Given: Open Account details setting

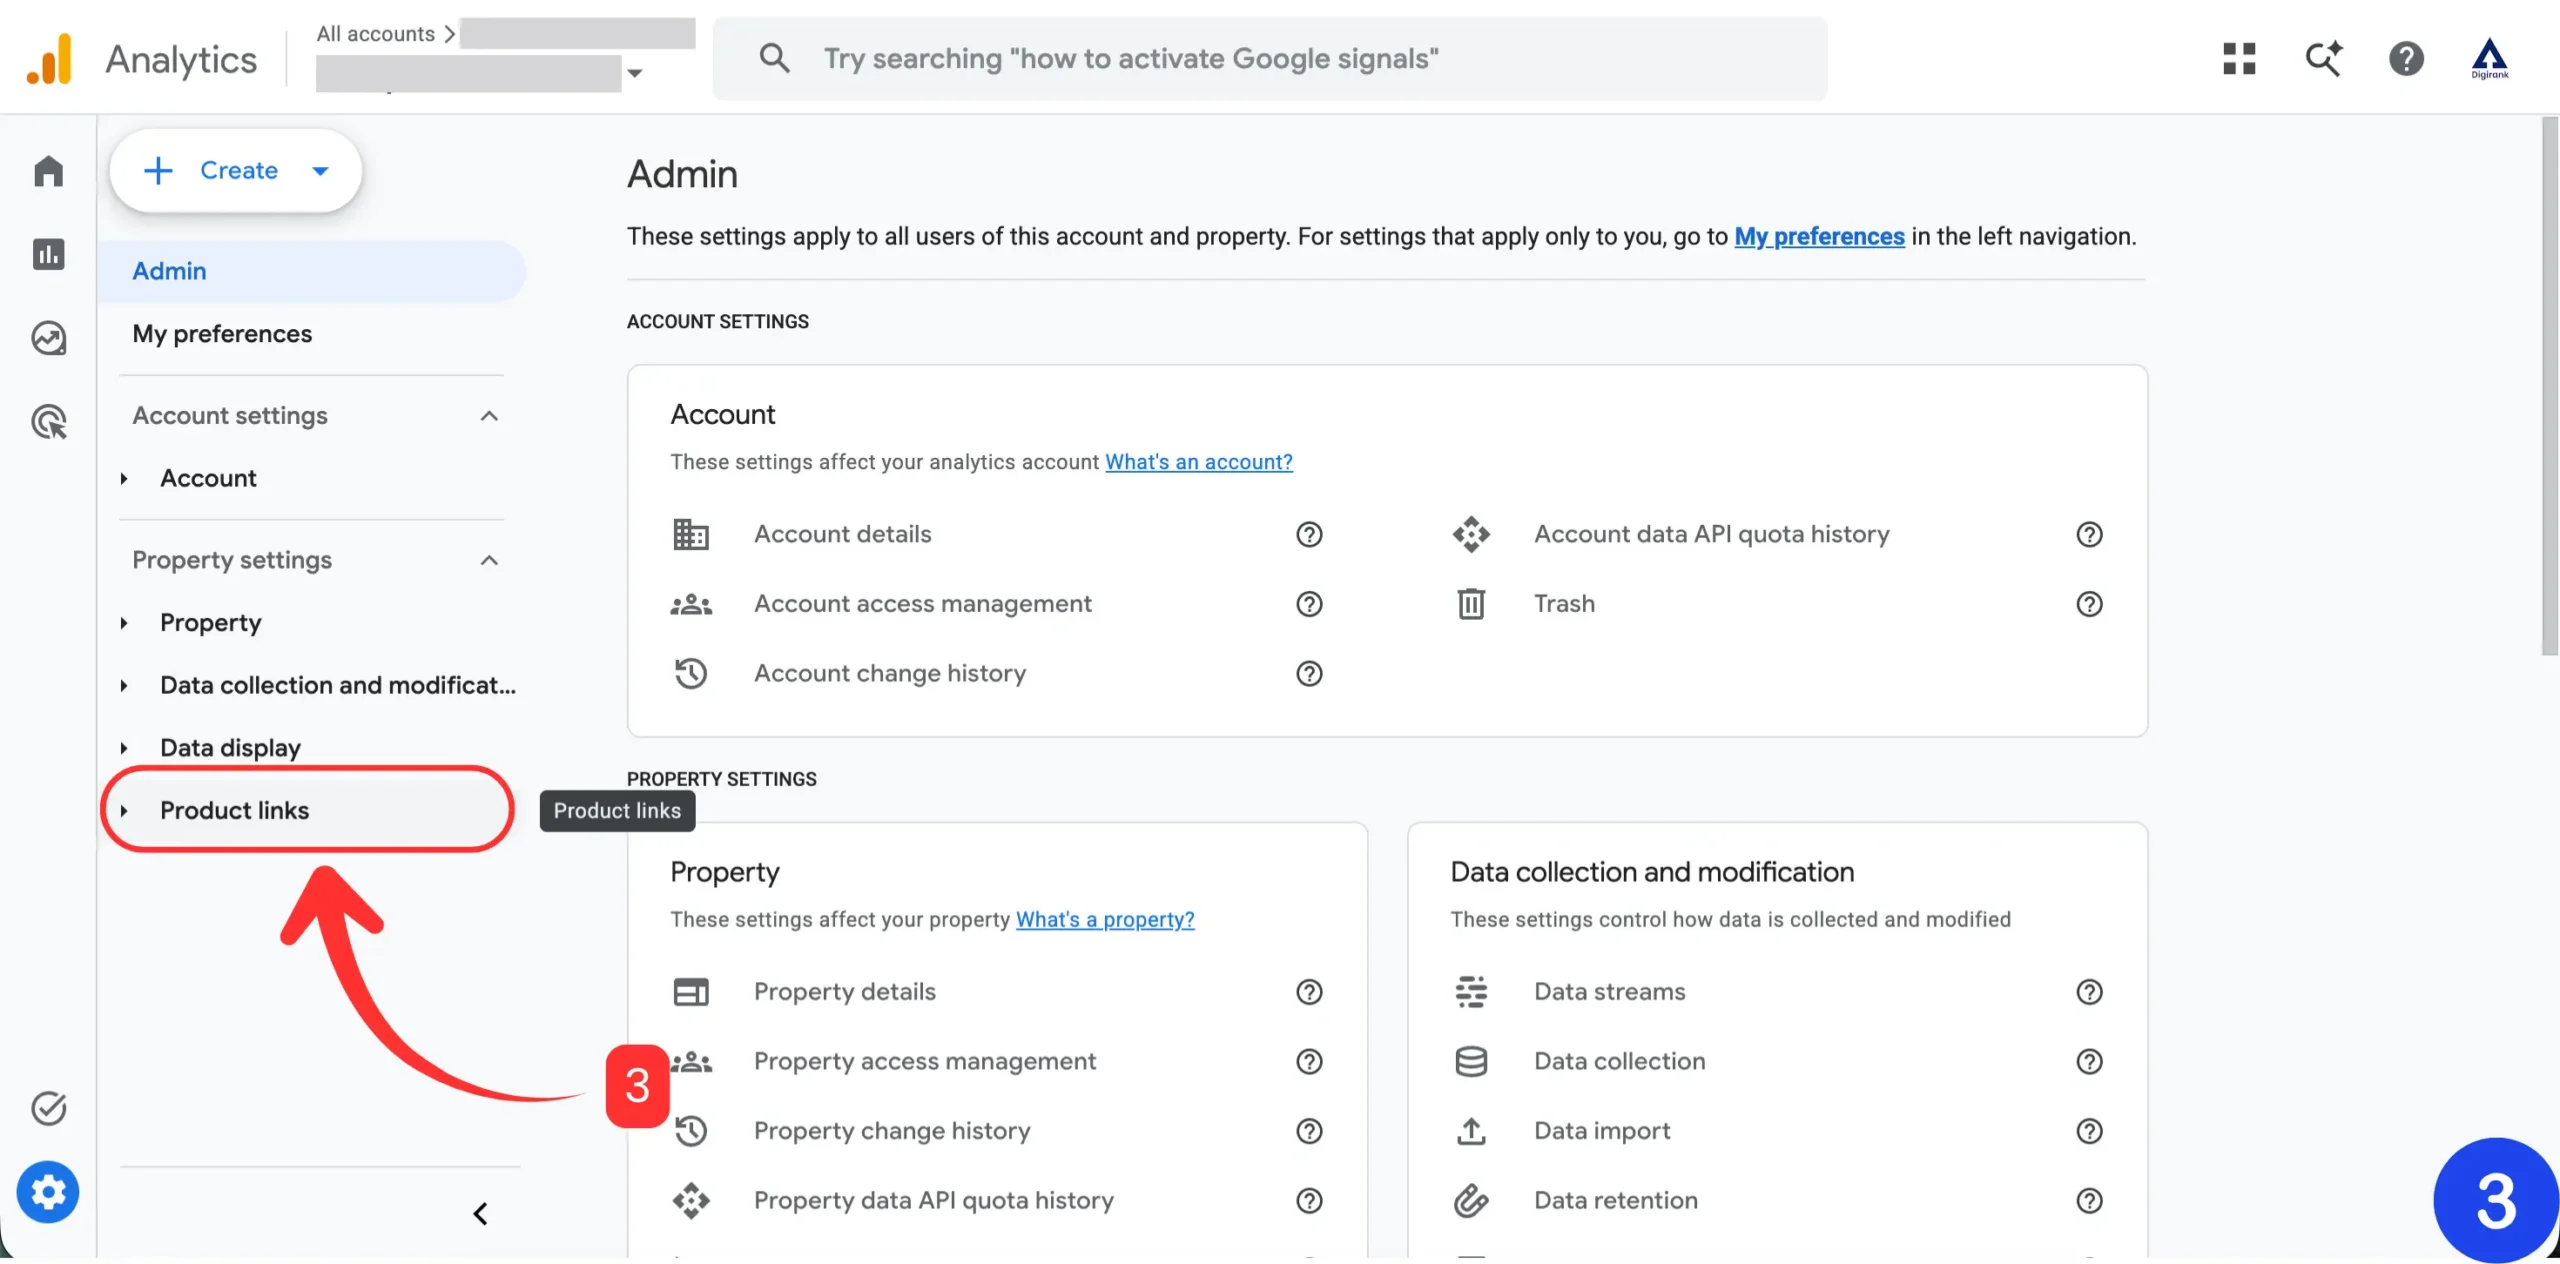Looking at the screenshot, I should pyautogui.click(x=842, y=534).
